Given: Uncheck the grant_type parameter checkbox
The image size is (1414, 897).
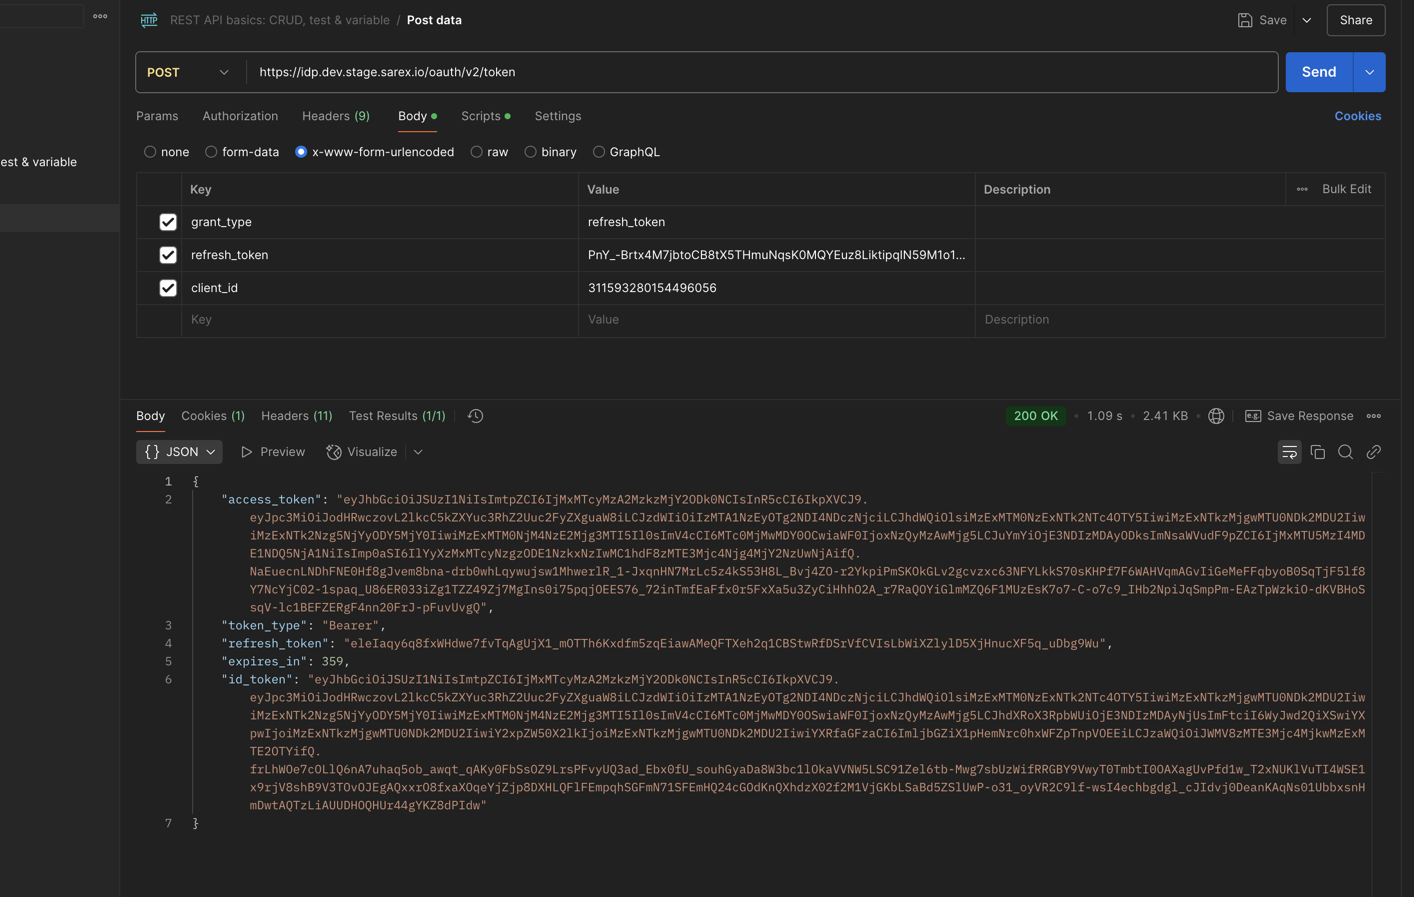Looking at the screenshot, I should (x=168, y=222).
